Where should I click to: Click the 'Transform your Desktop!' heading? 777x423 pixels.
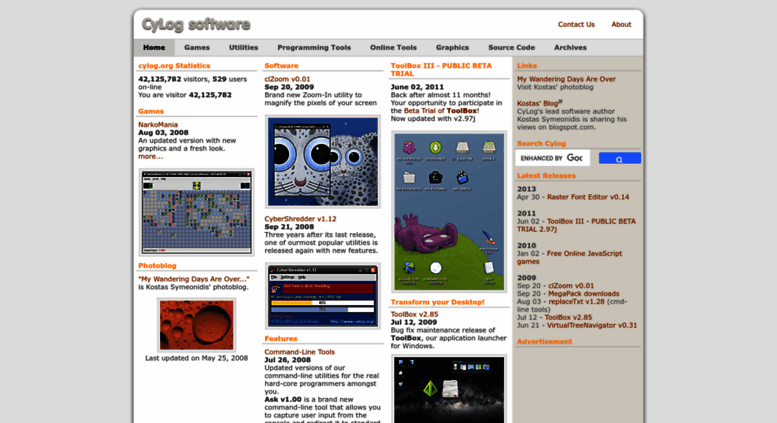pyautogui.click(x=438, y=302)
